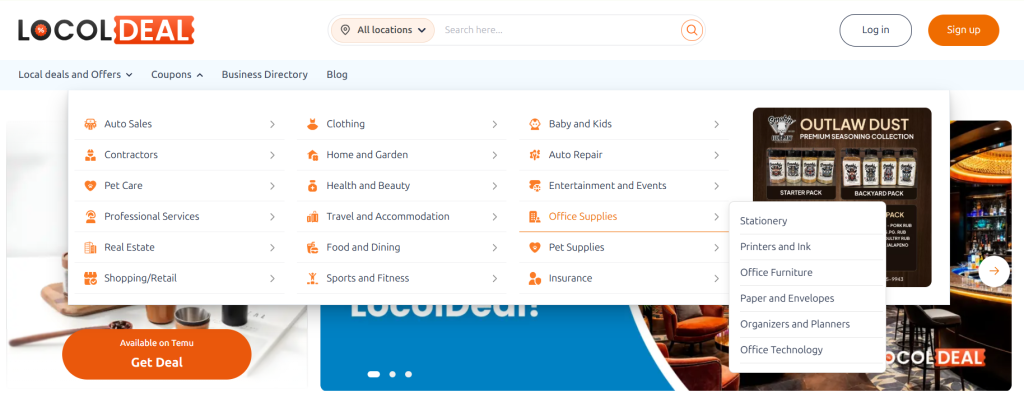Click the orange search magnifier icon

[691, 30]
